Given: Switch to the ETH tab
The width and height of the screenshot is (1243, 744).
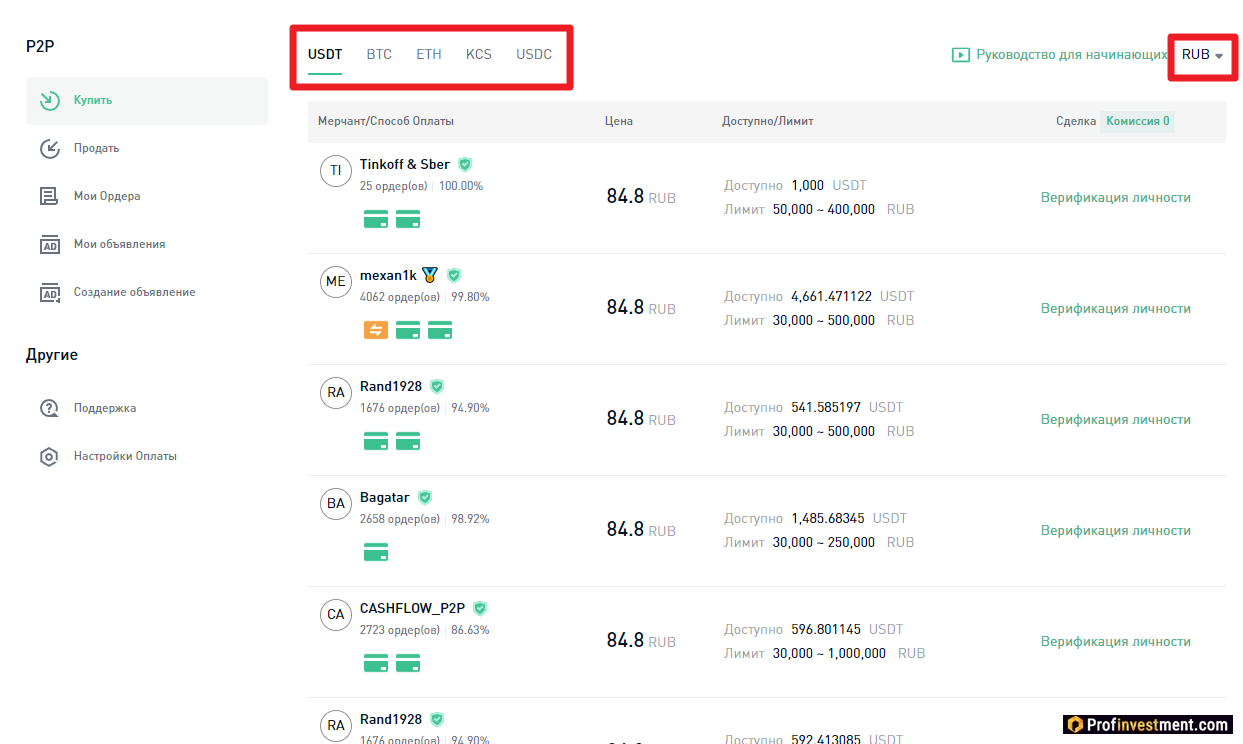Looking at the screenshot, I should click(x=429, y=54).
